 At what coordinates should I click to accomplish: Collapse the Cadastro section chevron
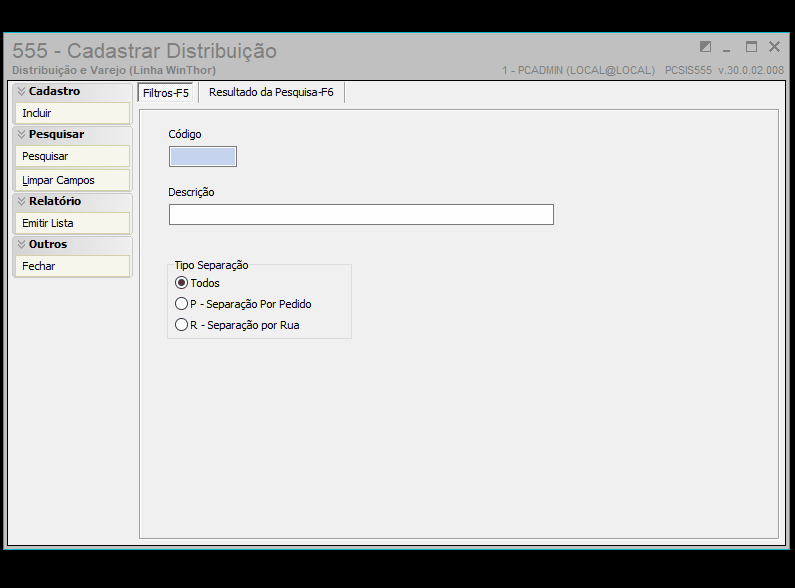tap(21, 91)
